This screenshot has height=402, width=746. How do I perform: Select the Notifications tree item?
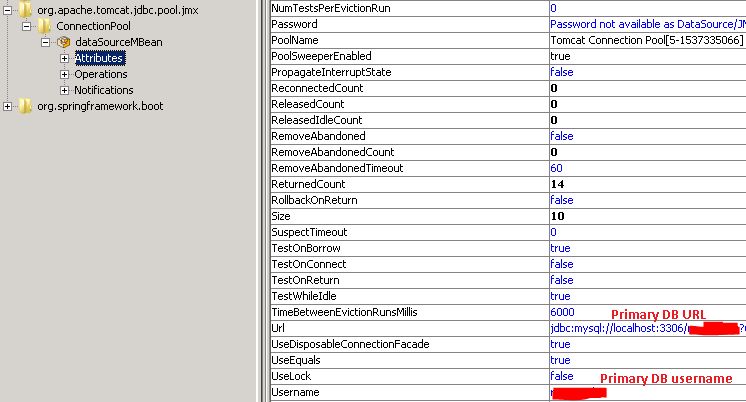click(104, 90)
